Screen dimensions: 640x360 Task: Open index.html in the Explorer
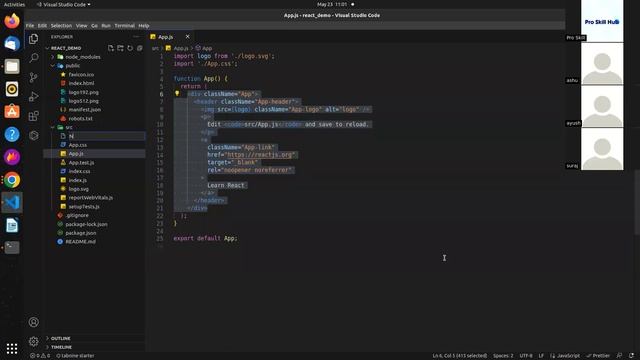tap(81, 83)
